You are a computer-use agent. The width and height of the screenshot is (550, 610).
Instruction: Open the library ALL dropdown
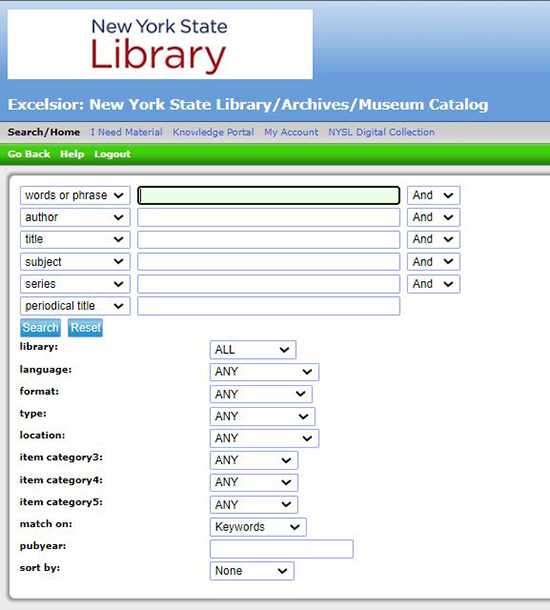(x=253, y=349)
